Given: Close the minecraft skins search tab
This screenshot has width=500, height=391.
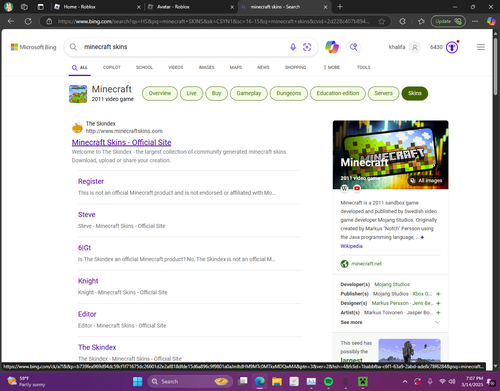Looking at the screenshot, I should pos(325,7).
